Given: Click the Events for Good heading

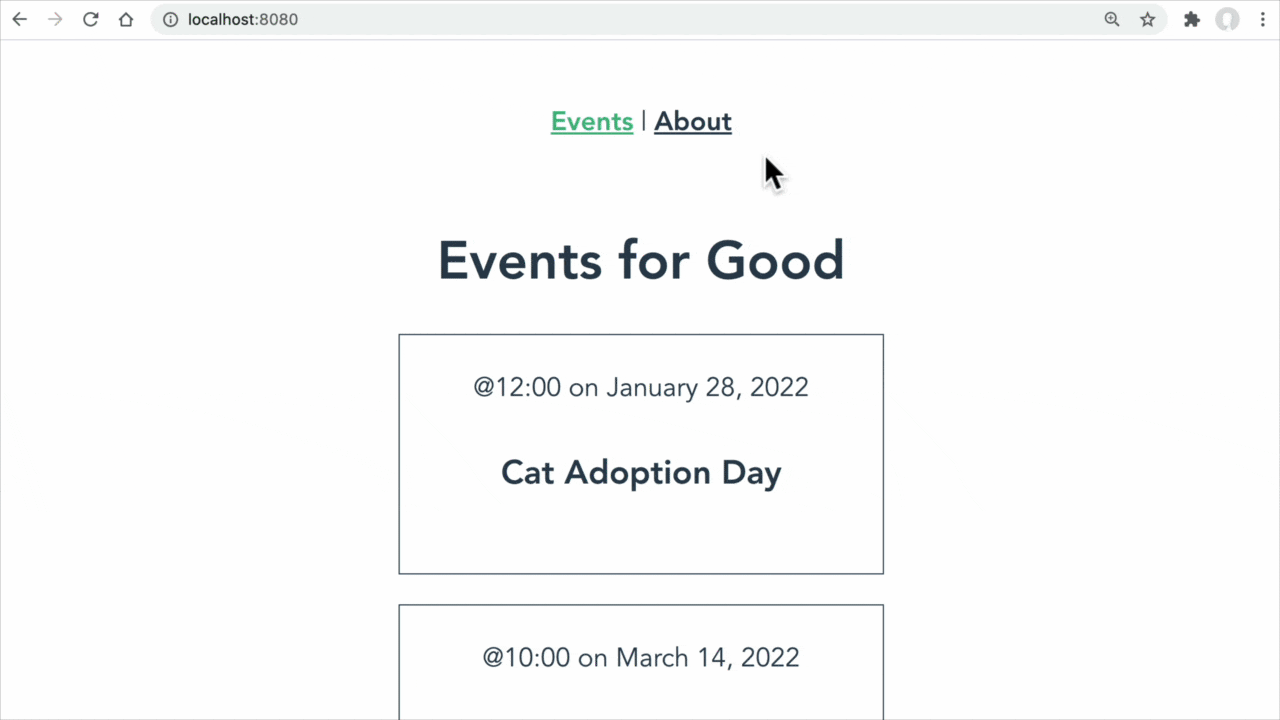Looking at the screenshot, I should (x=641, y=260).
